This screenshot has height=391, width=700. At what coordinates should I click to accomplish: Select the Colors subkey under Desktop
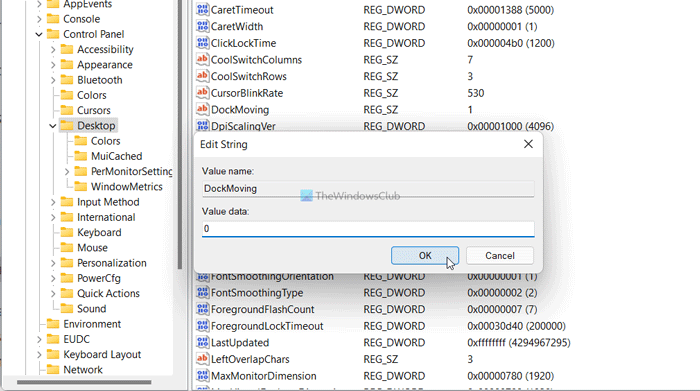tap(105, 141)
